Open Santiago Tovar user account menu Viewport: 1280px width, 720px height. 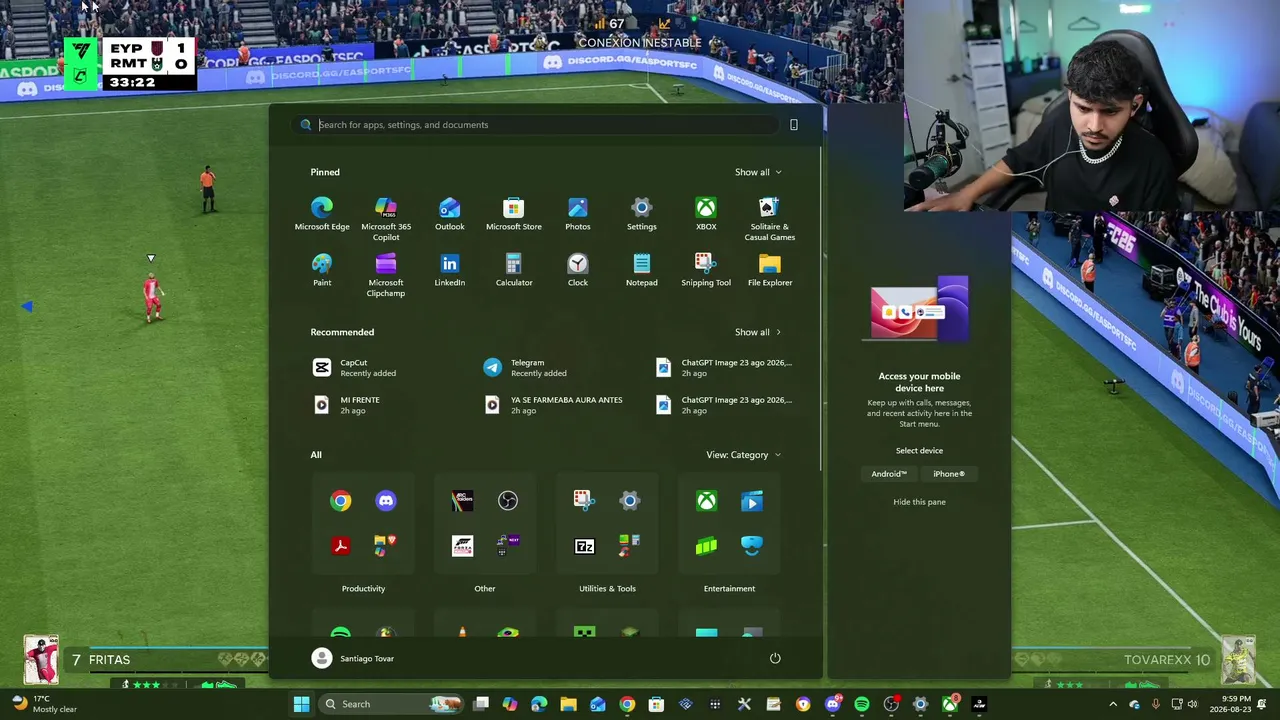[353, 658]
